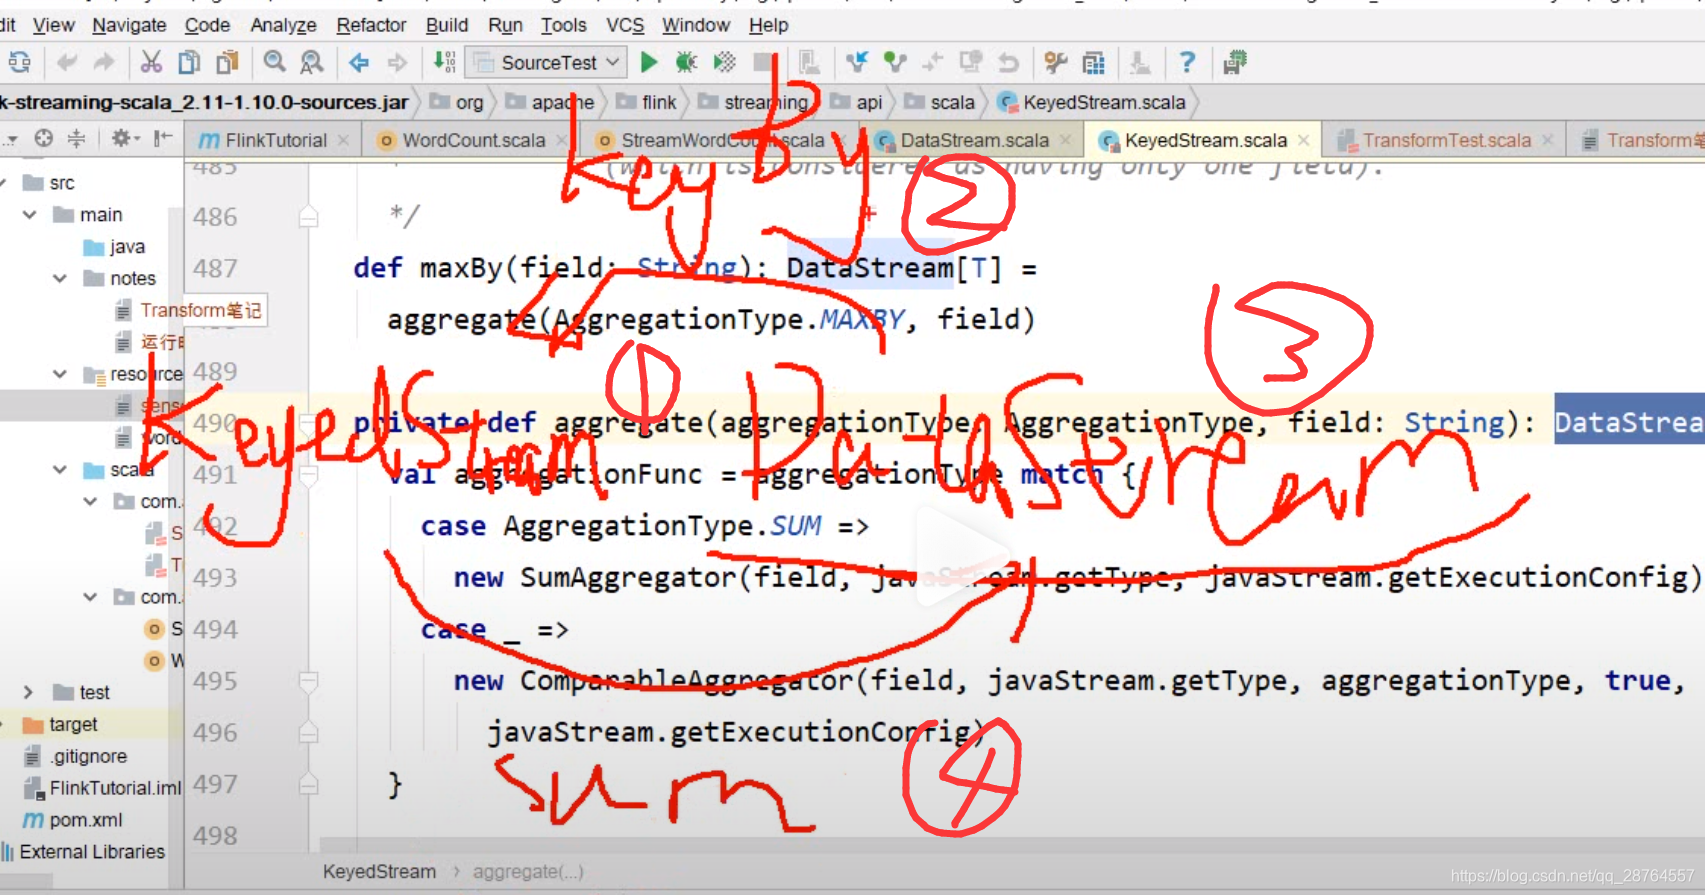Click the Help question mark icon

pyautogui.click(x=1187, y=63)
